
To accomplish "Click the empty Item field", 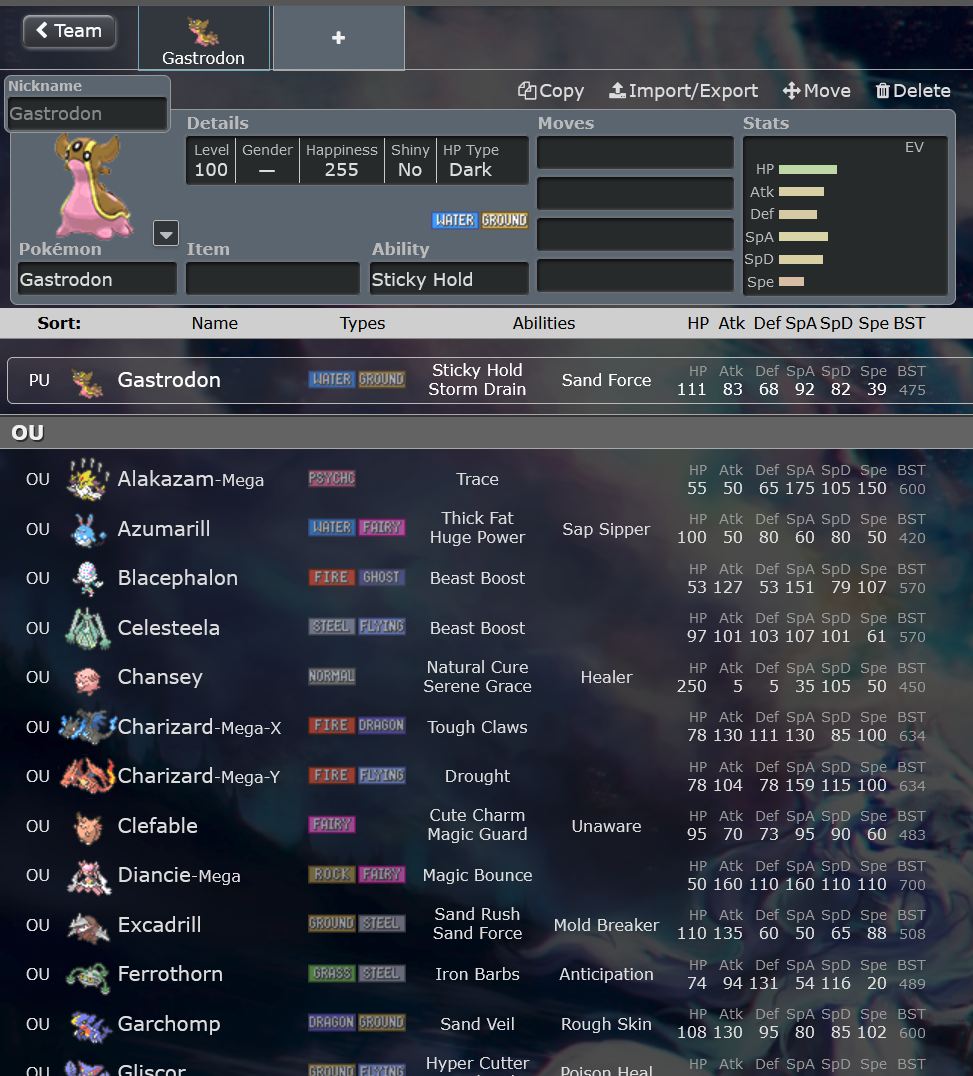I will pos(272,279).
